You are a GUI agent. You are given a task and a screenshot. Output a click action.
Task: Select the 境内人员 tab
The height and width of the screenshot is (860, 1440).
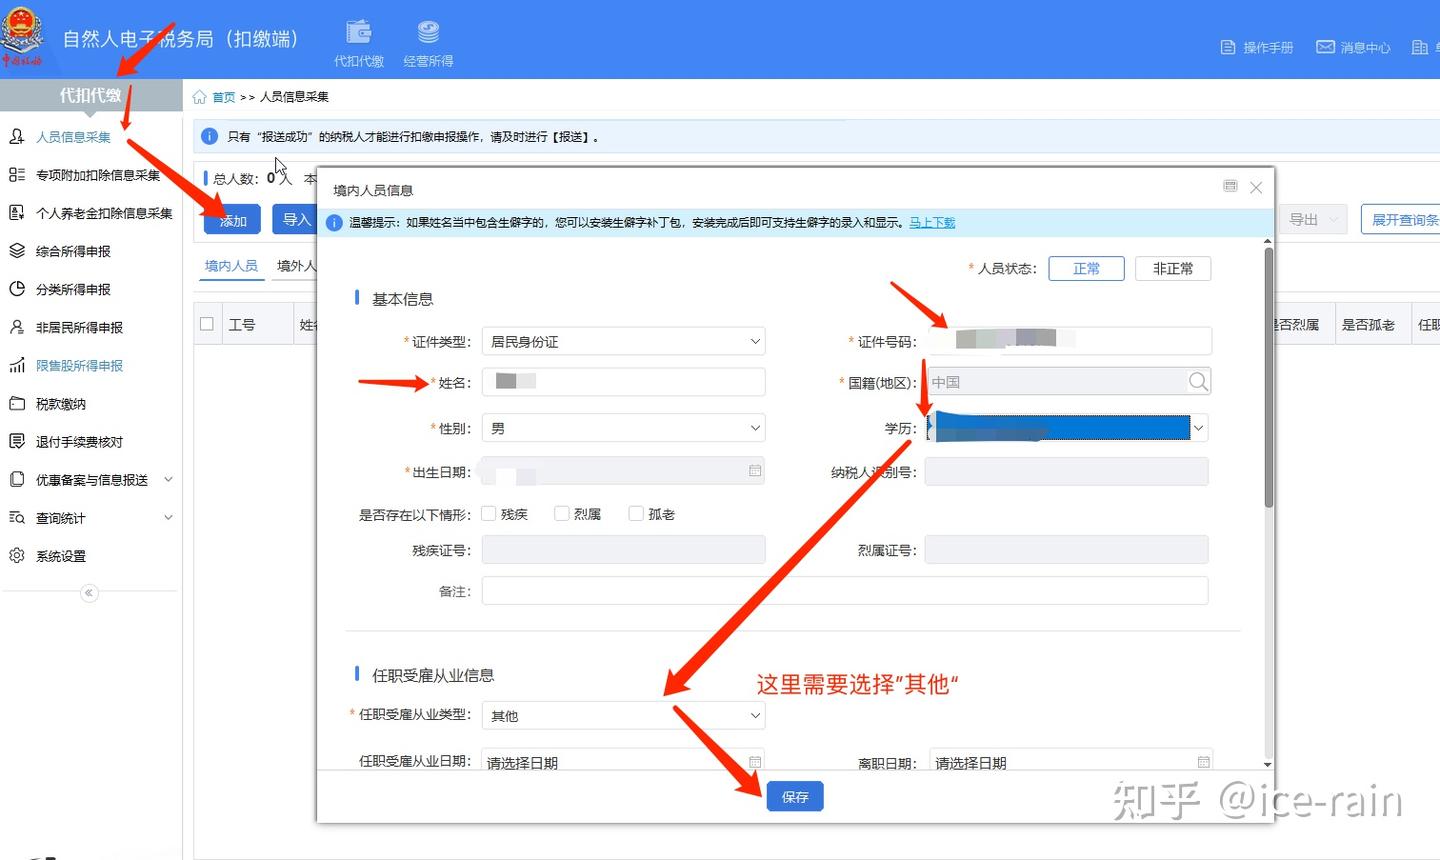(231, 265)
